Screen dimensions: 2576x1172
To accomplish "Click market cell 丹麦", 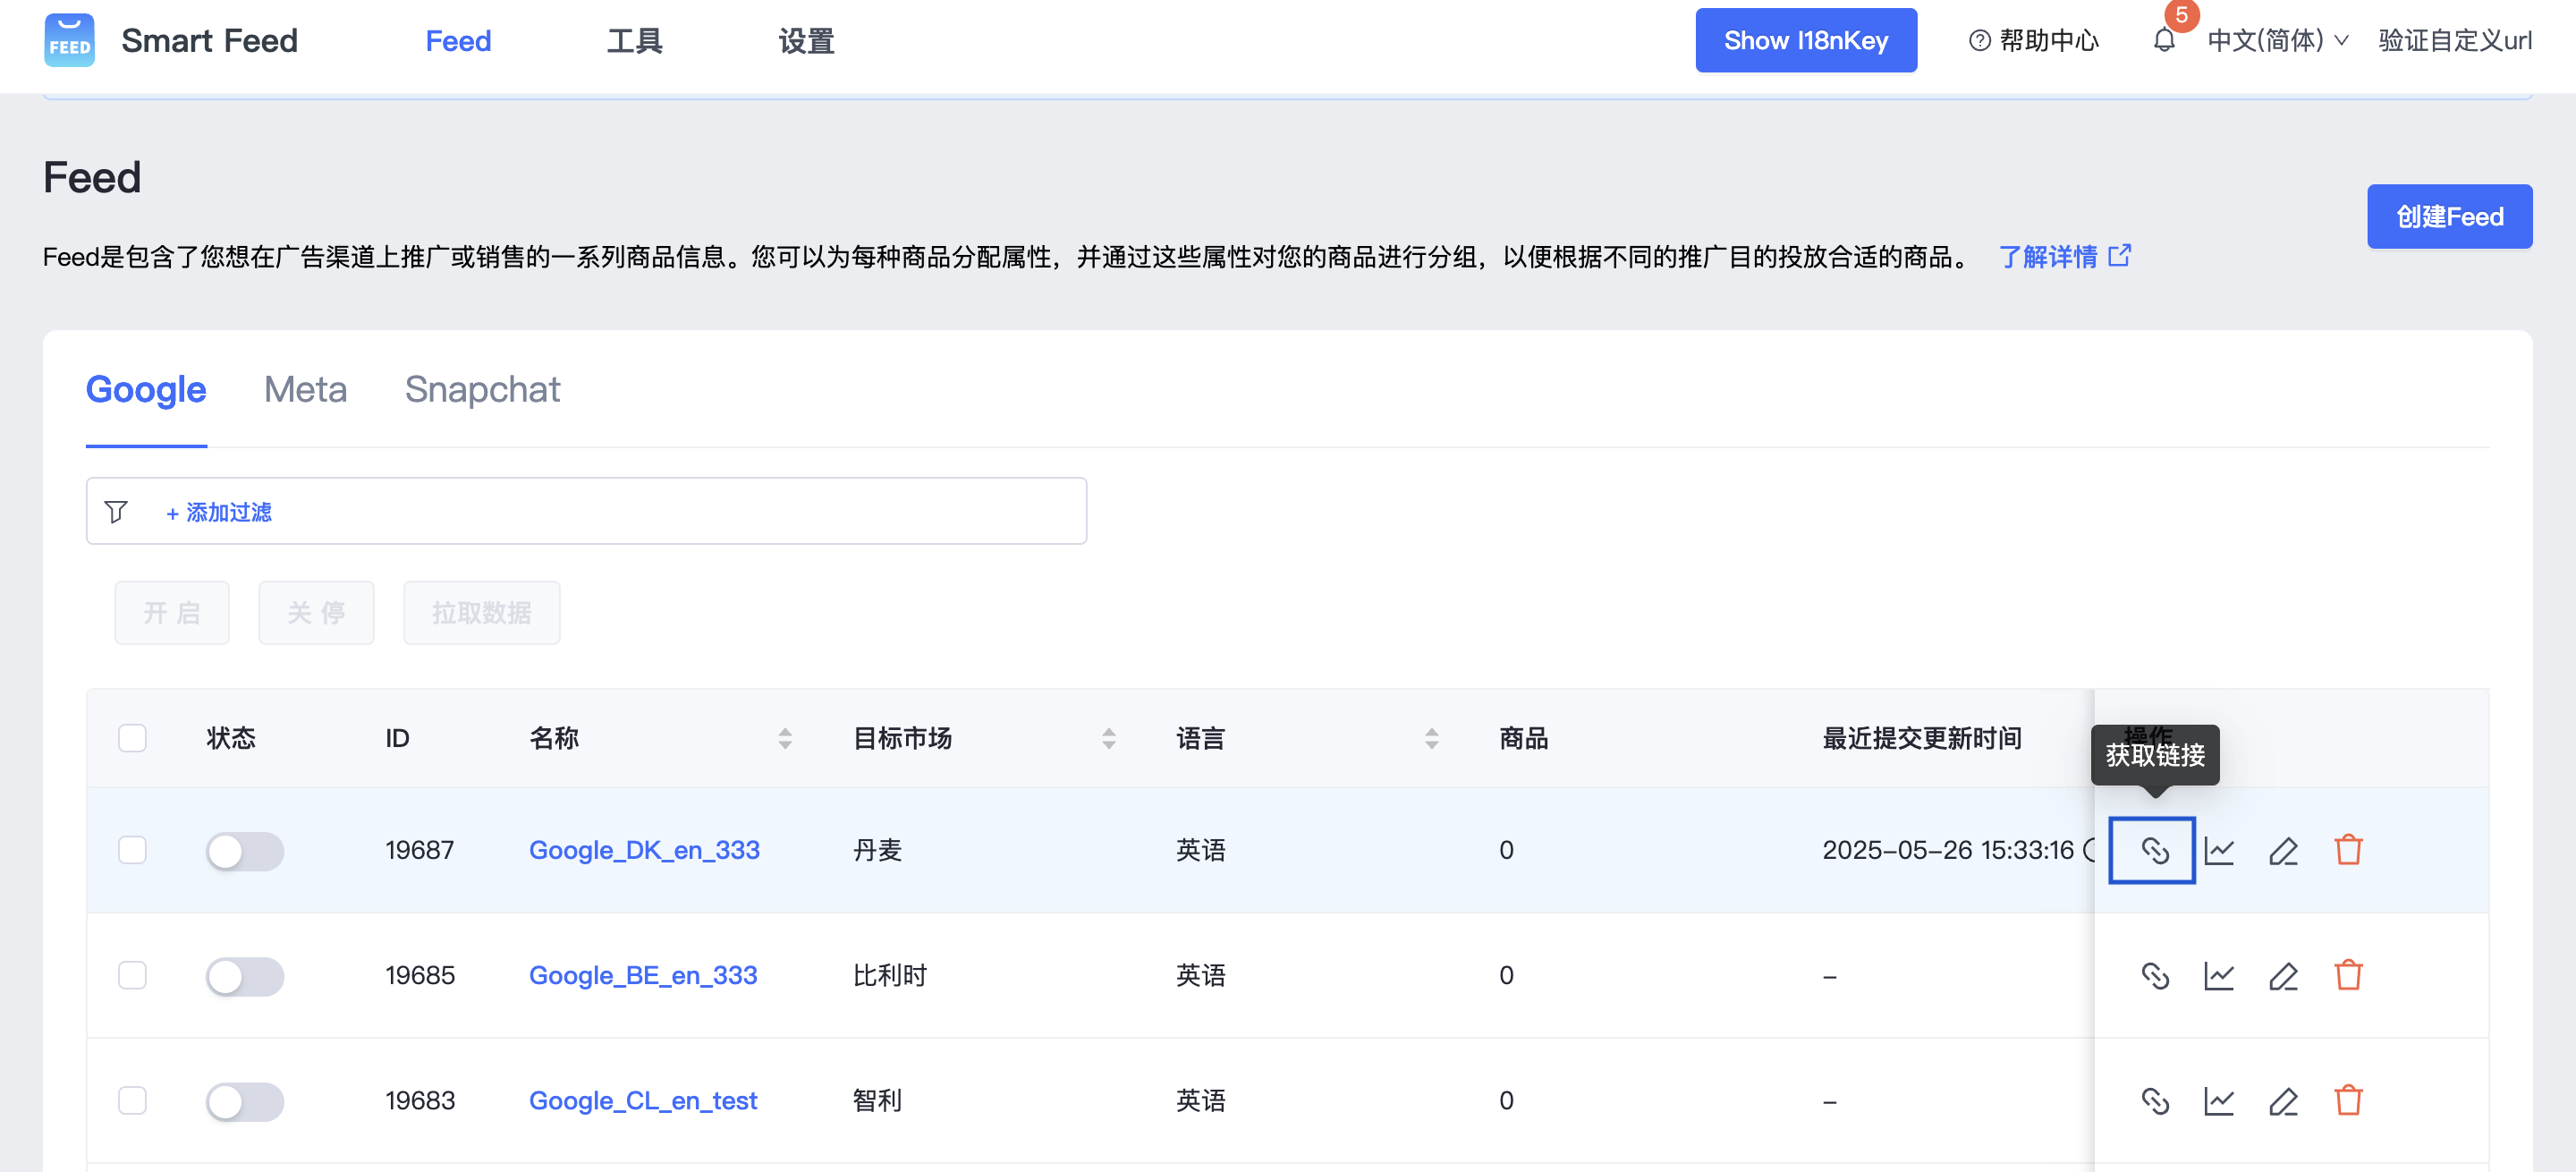I will 877,850.
